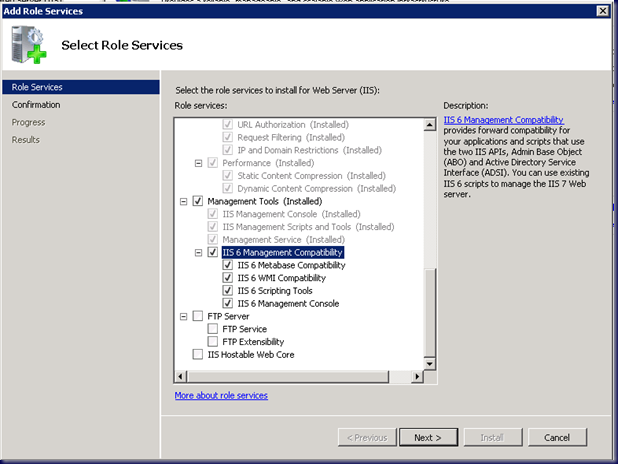Viewport: 618px width, 464px height.
Task: Select the IIS 6 Metabase Compatibility row label
Action: (291, 265)
